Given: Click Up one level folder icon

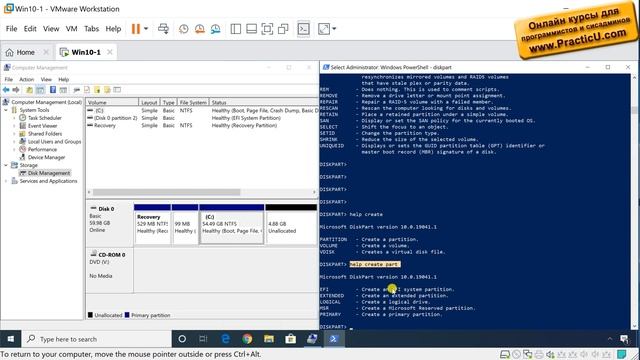Looking at the screenshot, I should pyautogui.click(x=29, y=90).
